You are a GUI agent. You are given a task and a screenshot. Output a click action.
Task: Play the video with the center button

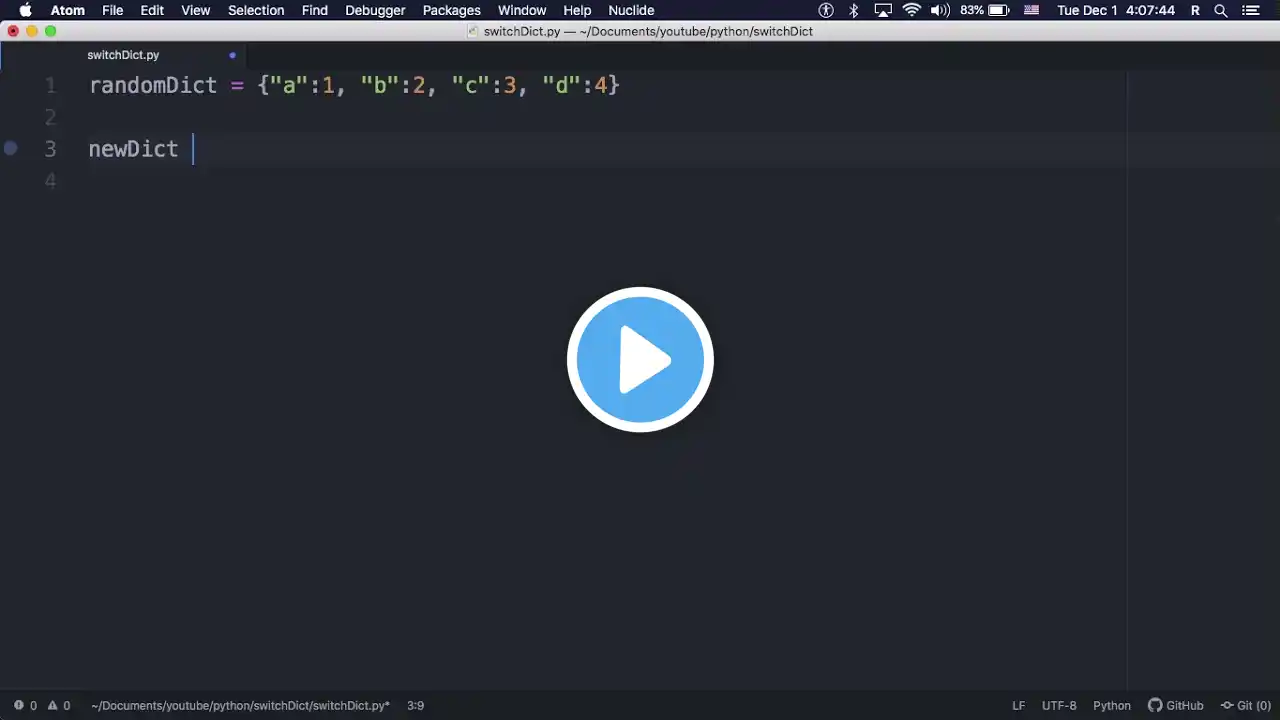tap(640, 360)
